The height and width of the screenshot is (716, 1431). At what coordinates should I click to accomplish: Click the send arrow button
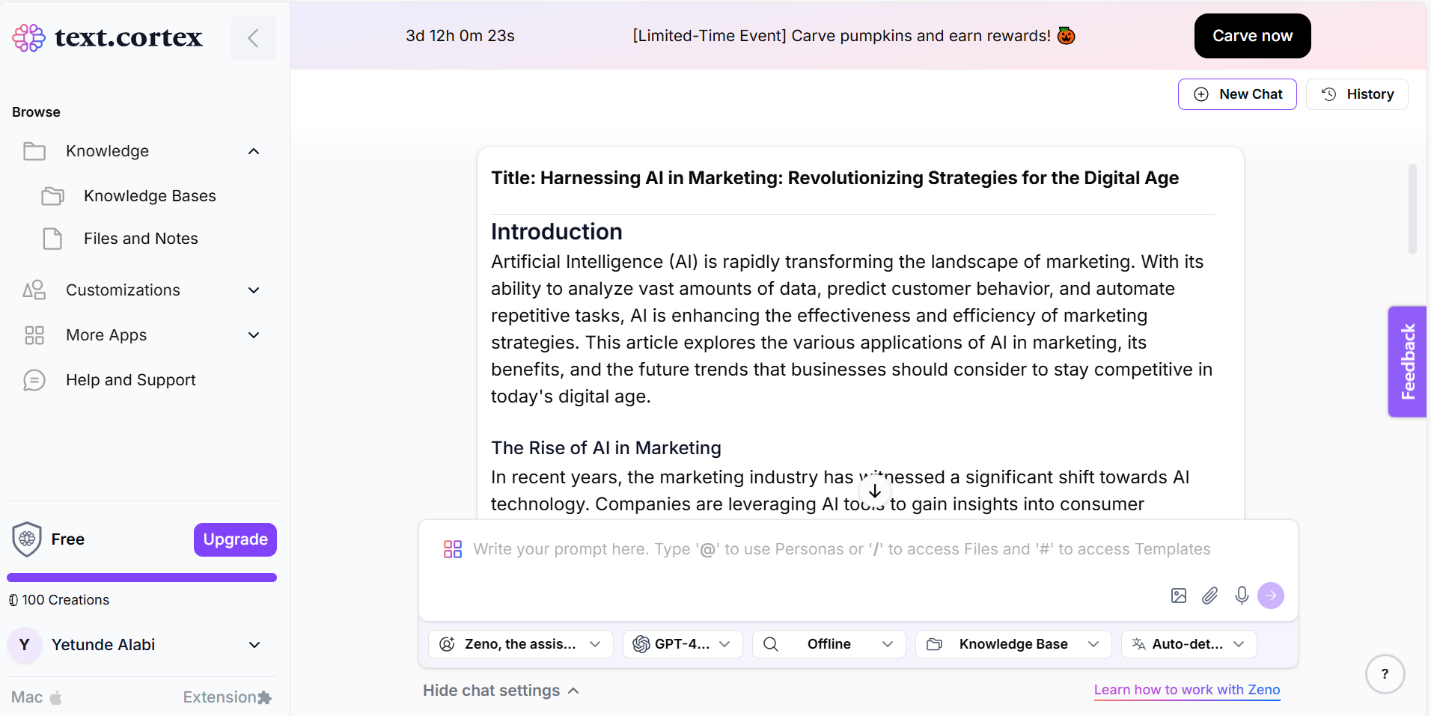coord(1271,596)
